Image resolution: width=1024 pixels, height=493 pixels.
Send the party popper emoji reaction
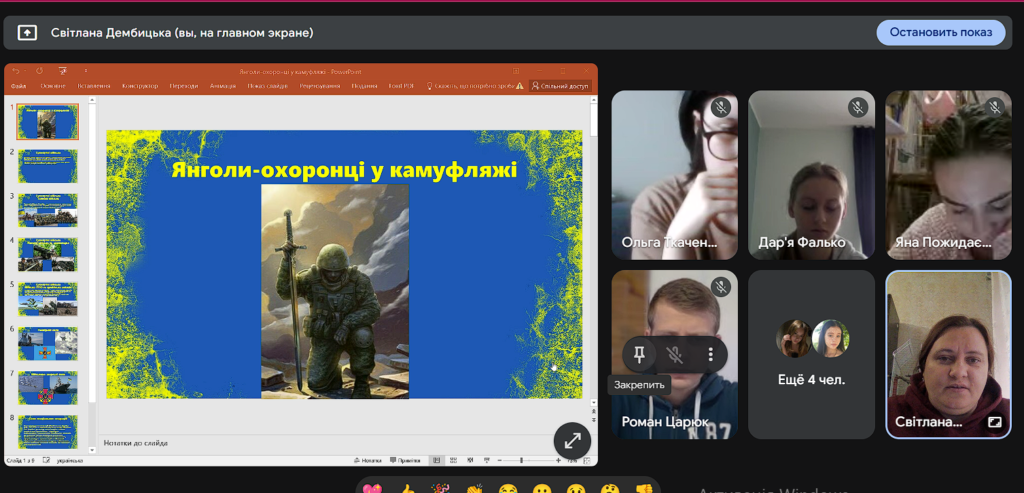click(441, 490)
